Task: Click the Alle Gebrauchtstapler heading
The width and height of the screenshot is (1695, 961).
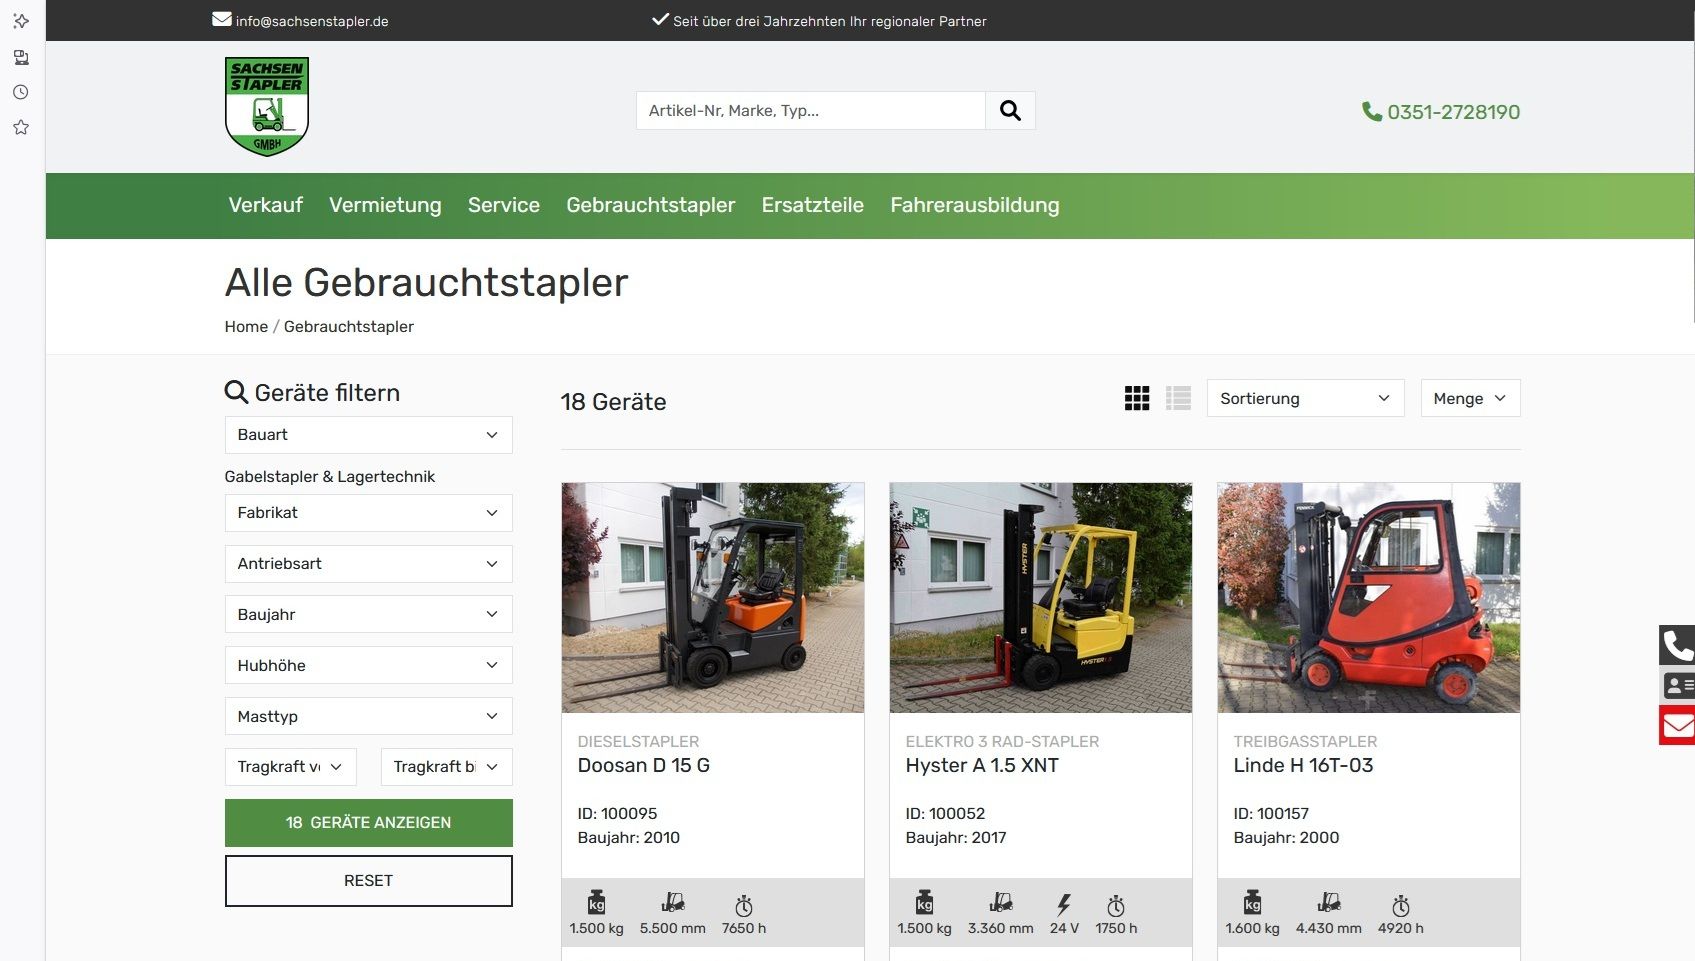Action: click(426, 283)
